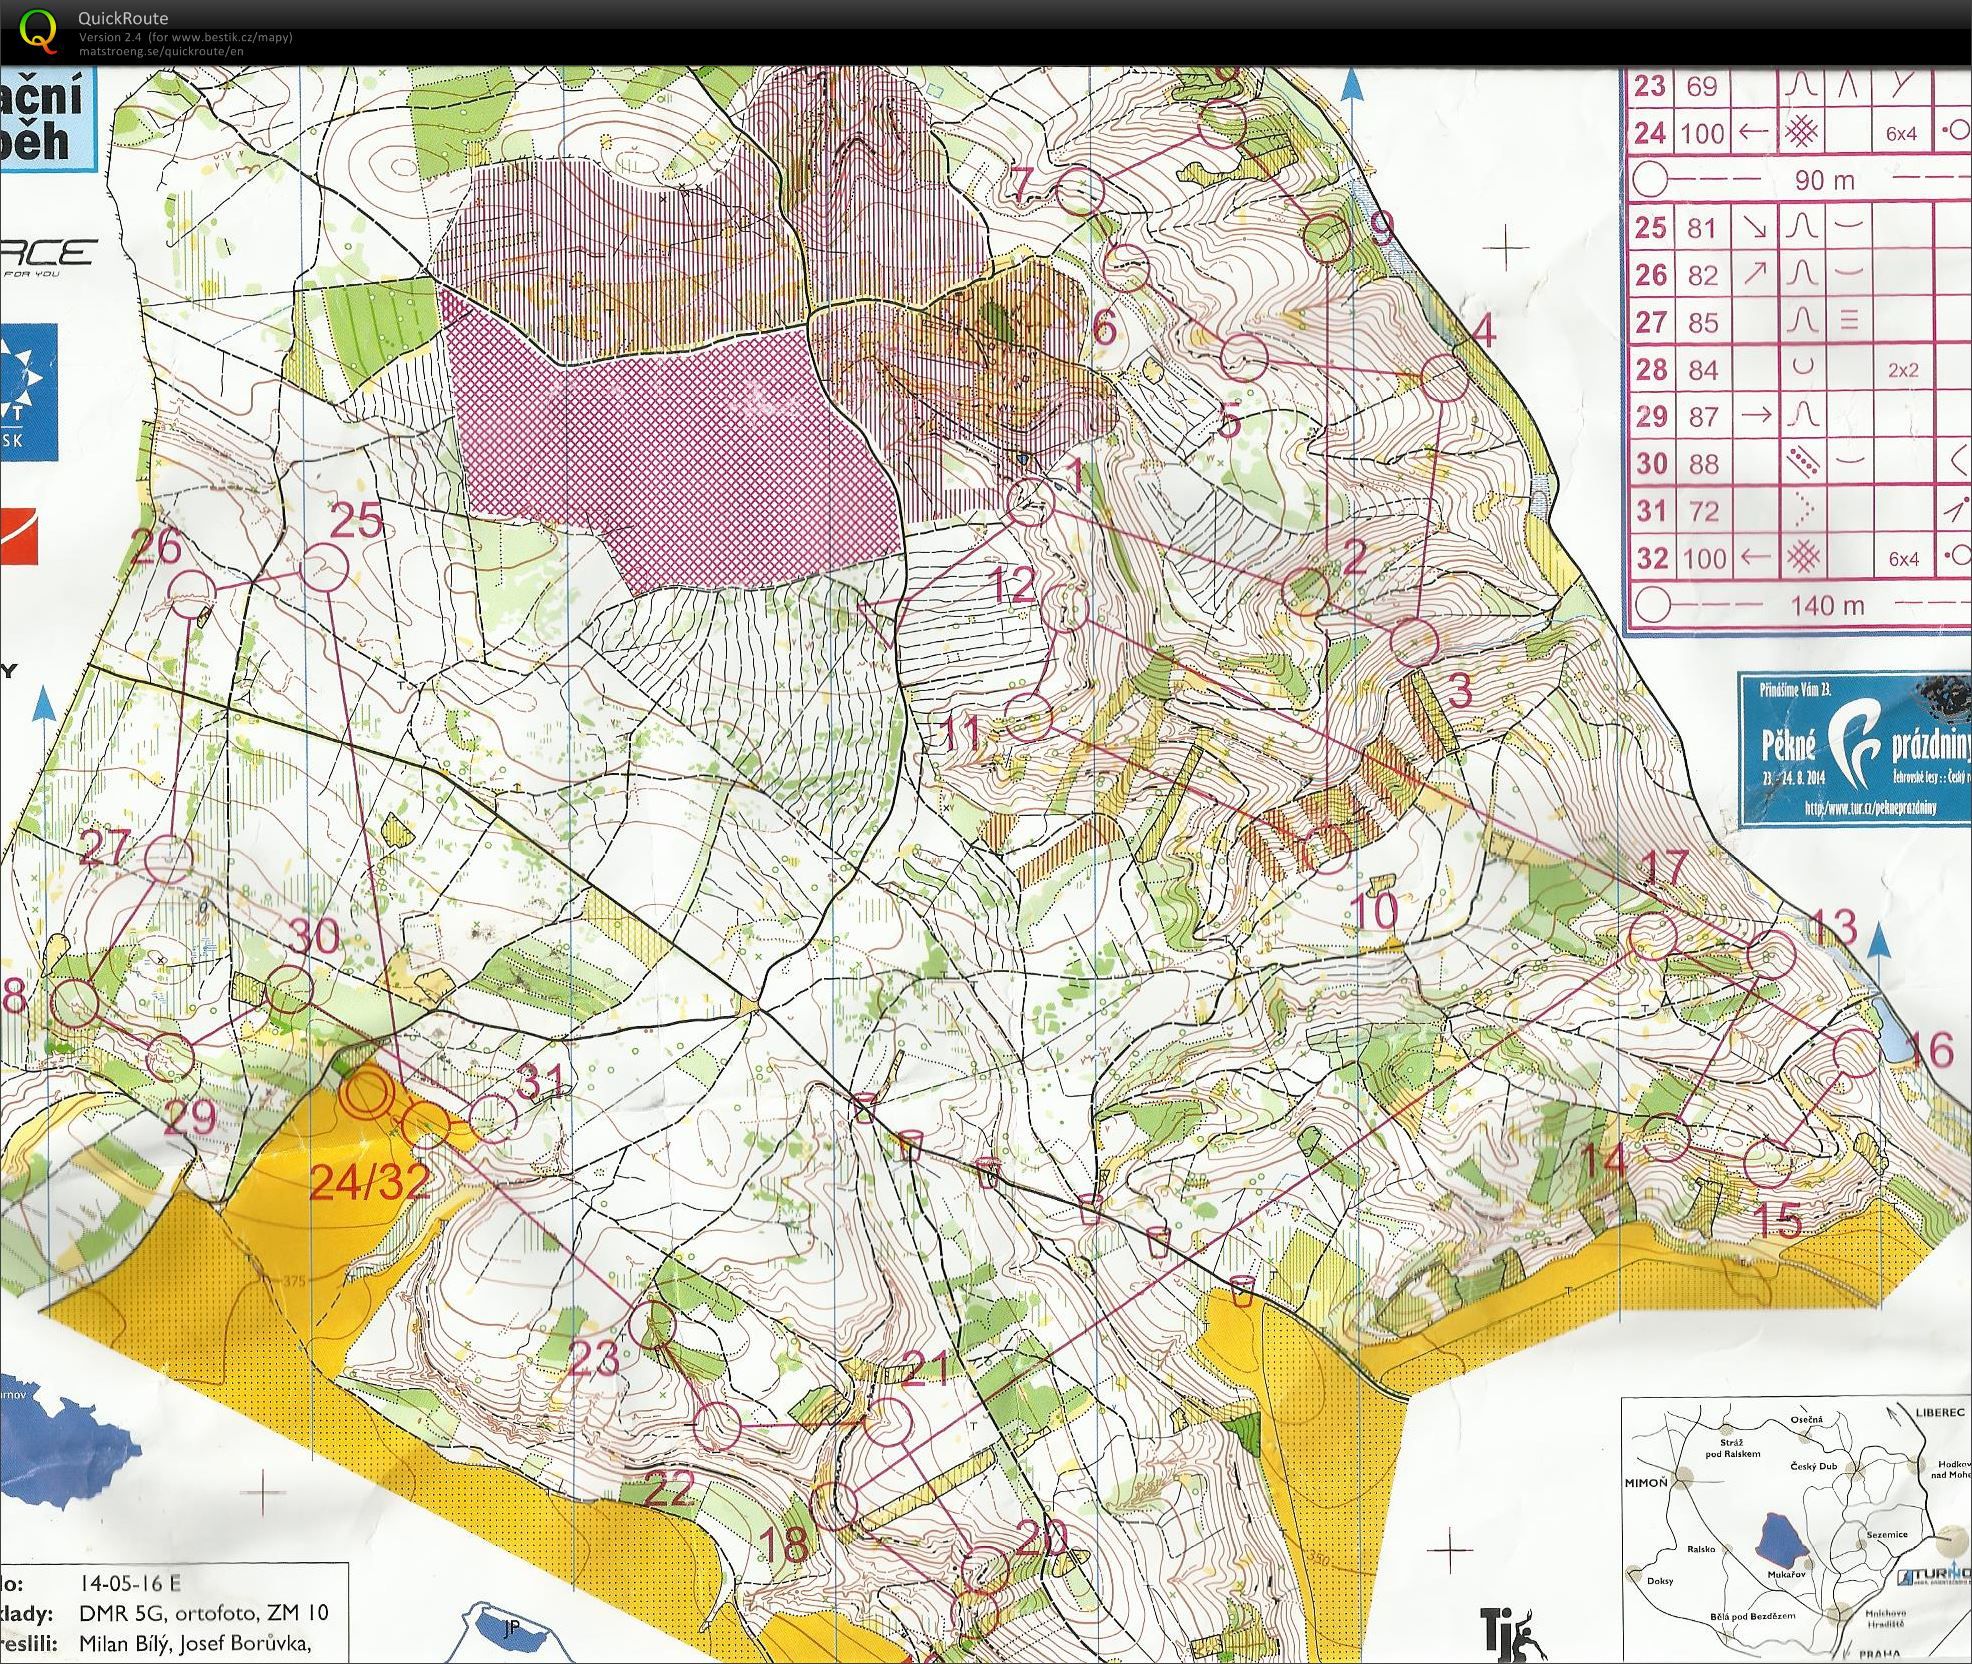Click Český Dub on the locator map

pos(1814,1465)
